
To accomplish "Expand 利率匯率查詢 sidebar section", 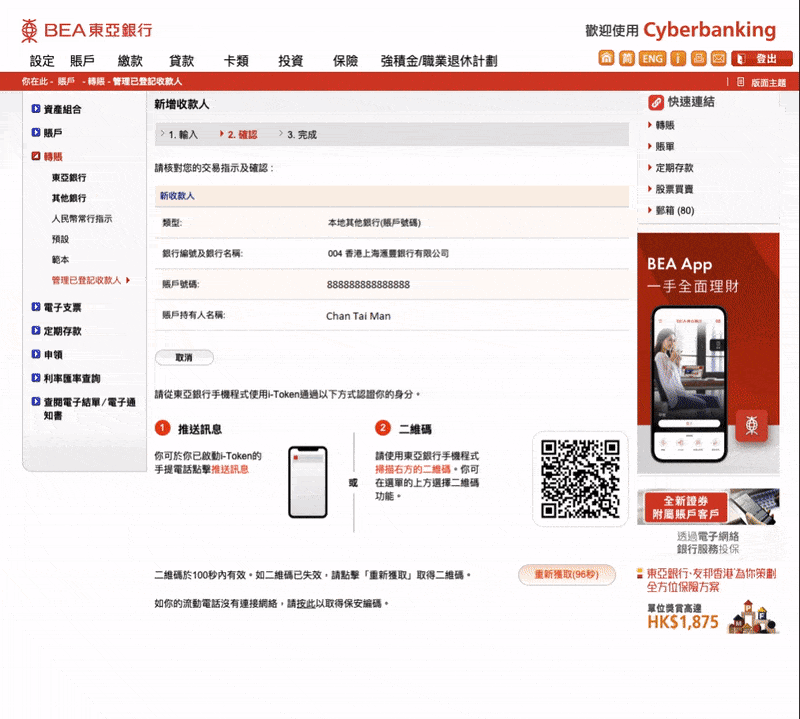I will 36,378.
